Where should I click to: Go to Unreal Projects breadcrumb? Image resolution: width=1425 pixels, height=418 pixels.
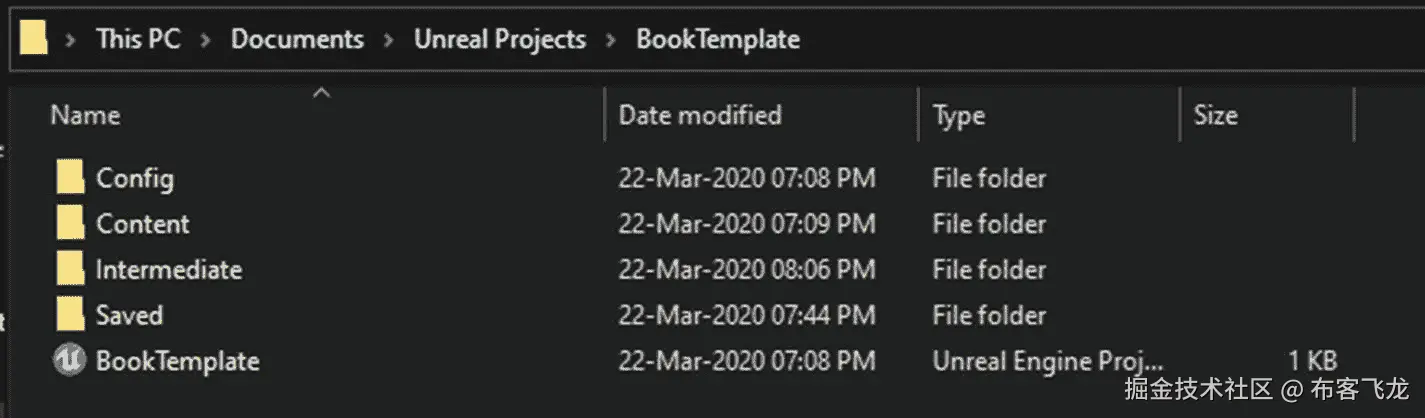500,40
